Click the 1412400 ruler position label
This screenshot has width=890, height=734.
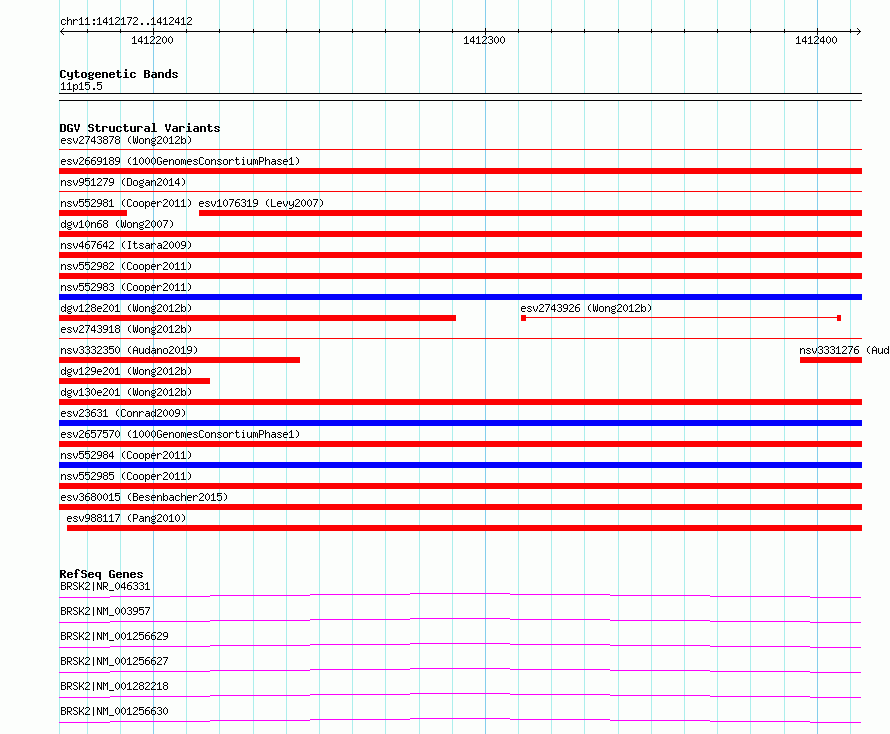point(816,40)
